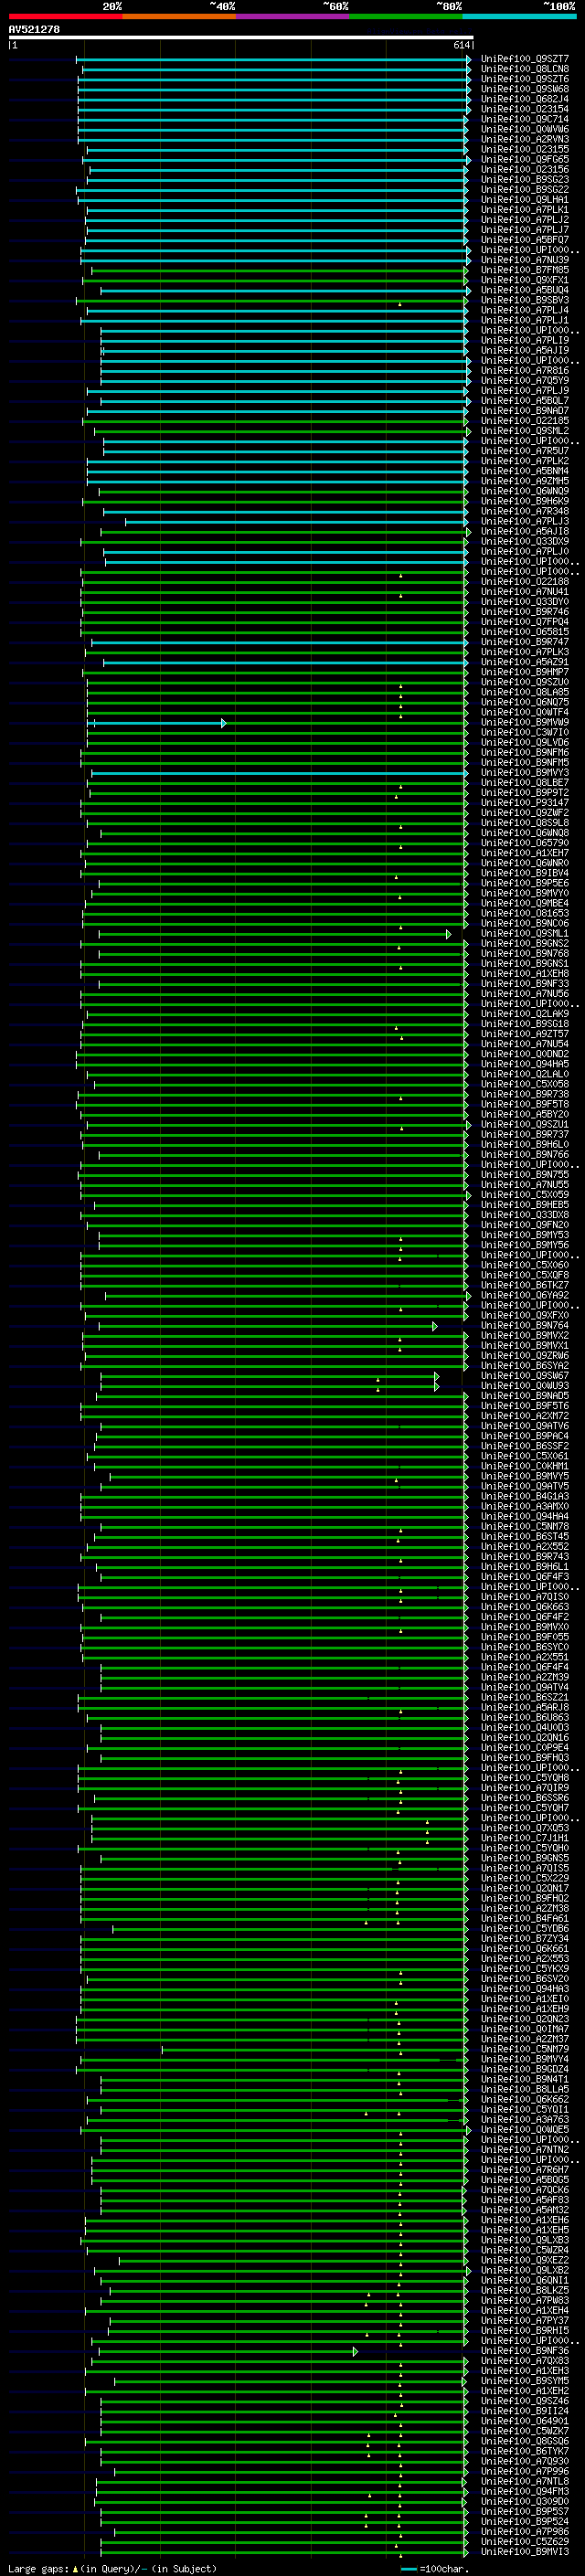
Task: Click the cyan ~100% identity legend bar
Action: click(x=519, y=16)
